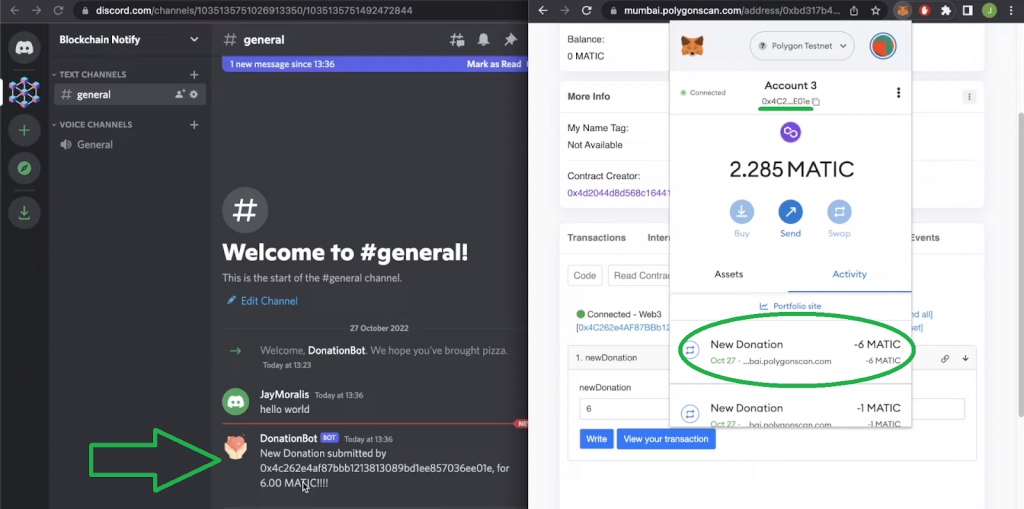Click the MetaMask extension icon in toolbar

(x=902, y=11)
